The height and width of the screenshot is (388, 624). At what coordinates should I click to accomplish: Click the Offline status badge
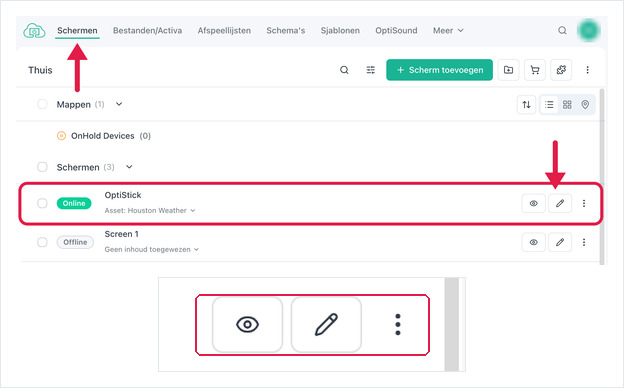75,242
